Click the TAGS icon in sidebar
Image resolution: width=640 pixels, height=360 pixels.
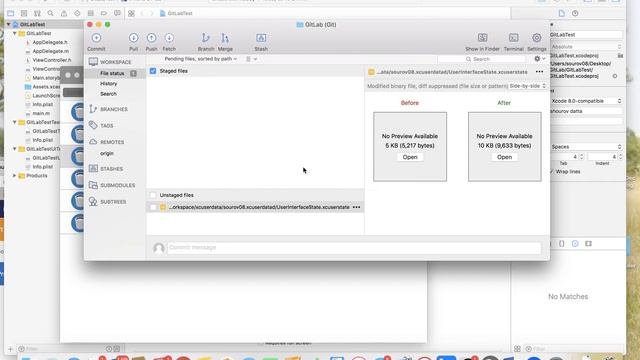click(93, 125)
